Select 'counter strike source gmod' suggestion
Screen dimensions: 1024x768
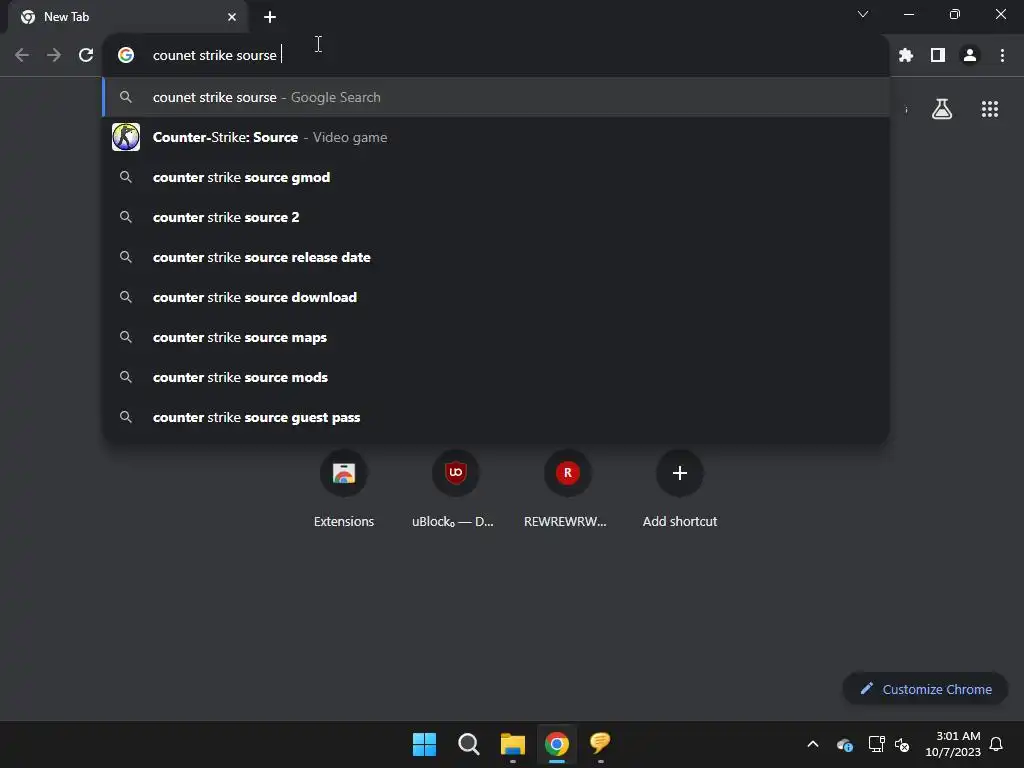coord(496,178)
